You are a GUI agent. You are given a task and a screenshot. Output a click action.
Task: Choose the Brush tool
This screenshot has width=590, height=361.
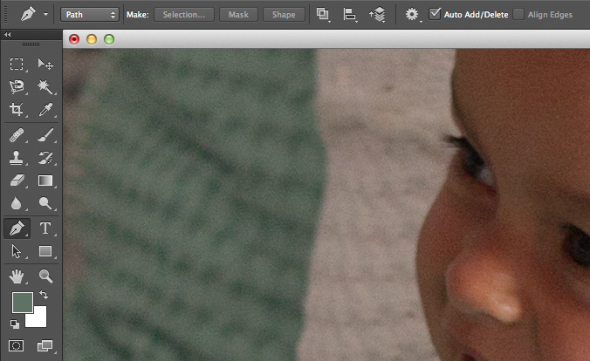(45, 135)
